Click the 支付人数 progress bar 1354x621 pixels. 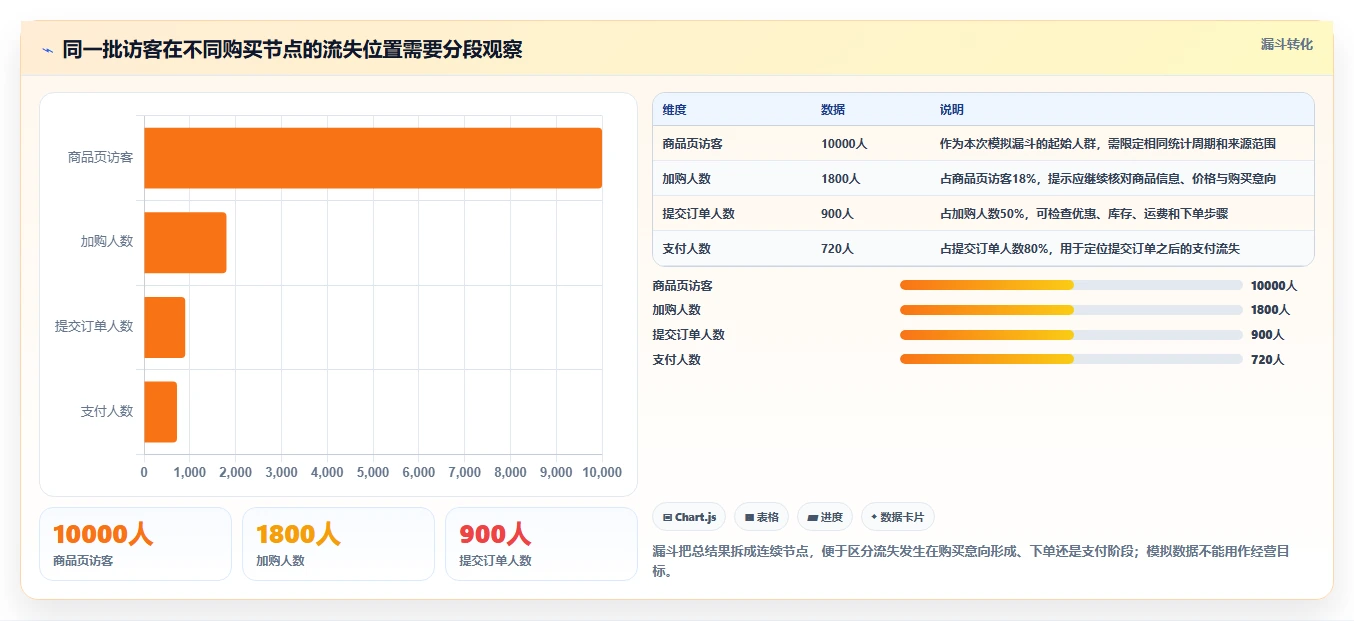click(1071, 359)
